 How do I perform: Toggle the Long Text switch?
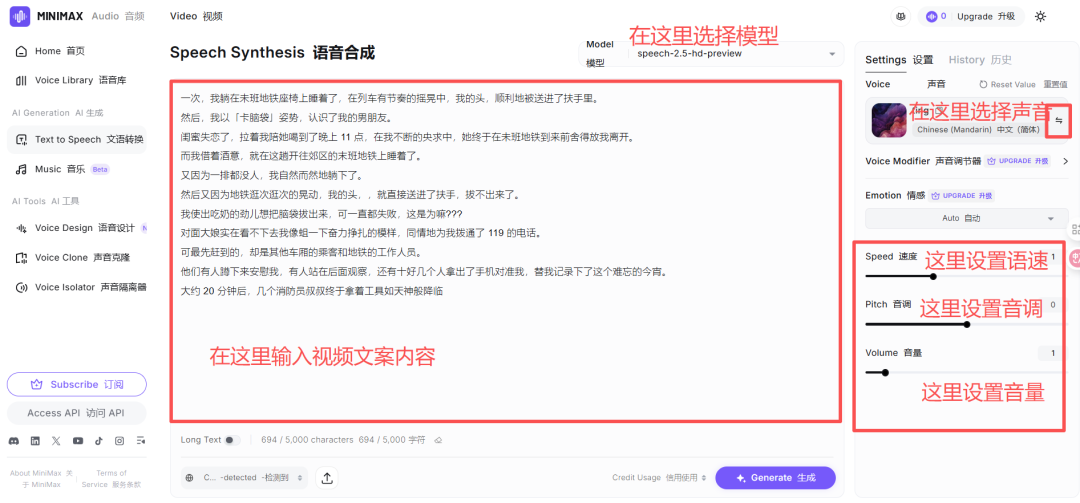(232, 440)
